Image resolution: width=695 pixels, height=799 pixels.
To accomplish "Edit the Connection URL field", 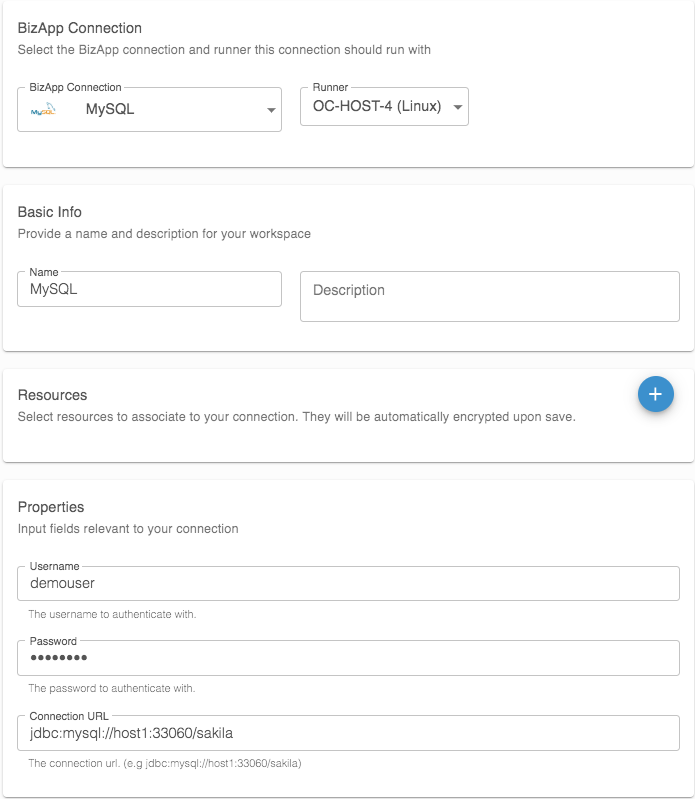I will point(348,732).
